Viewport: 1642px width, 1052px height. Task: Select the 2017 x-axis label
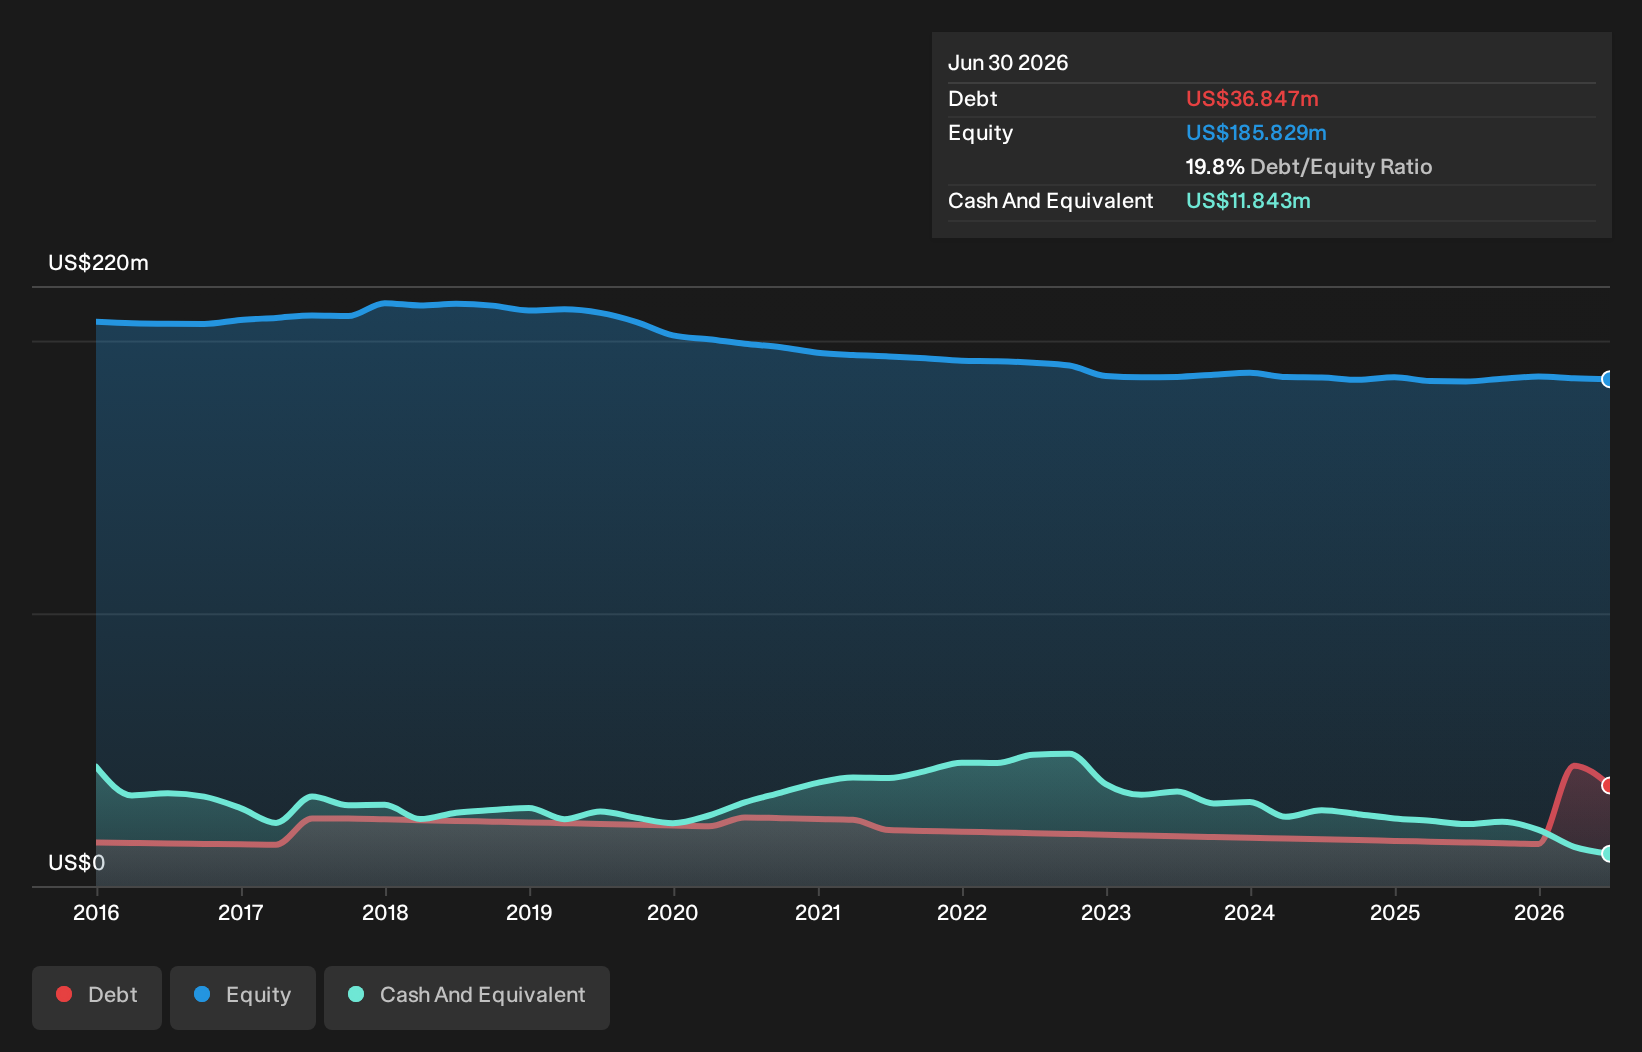[241, 912]
